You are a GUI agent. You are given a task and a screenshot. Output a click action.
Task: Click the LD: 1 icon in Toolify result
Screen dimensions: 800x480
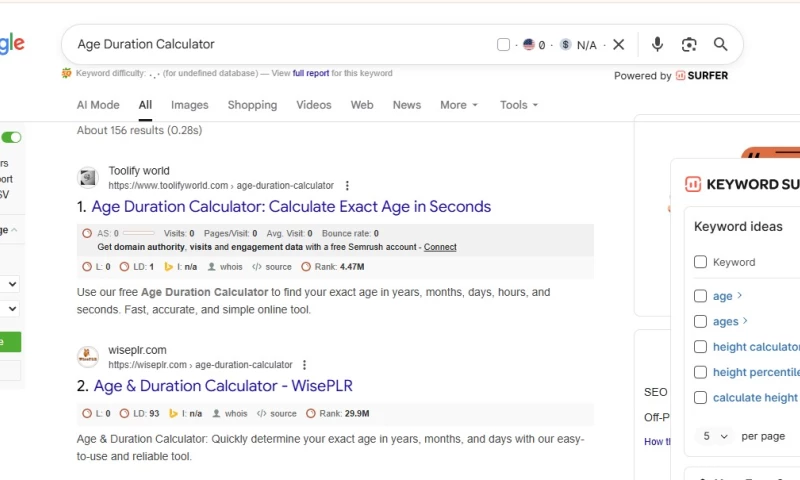(124, 267)
